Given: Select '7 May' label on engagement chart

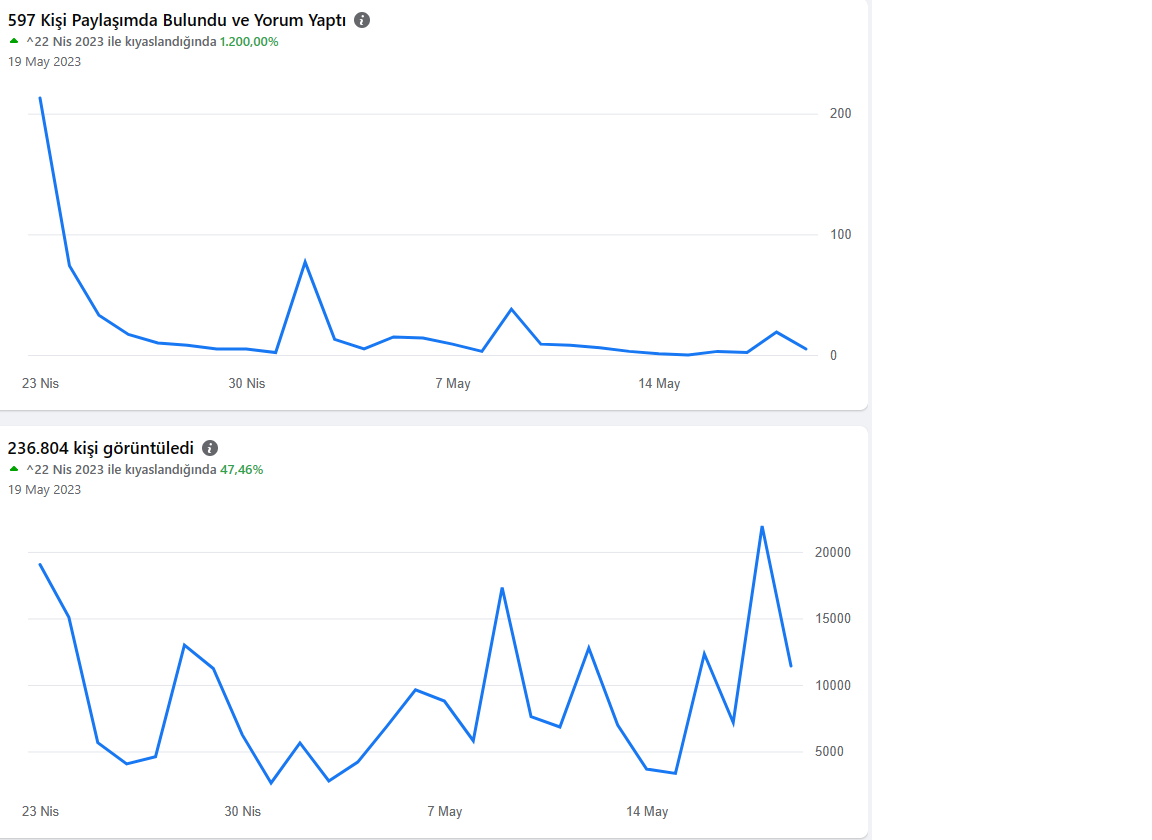Looking at the screenshot, I should [453, 384].
